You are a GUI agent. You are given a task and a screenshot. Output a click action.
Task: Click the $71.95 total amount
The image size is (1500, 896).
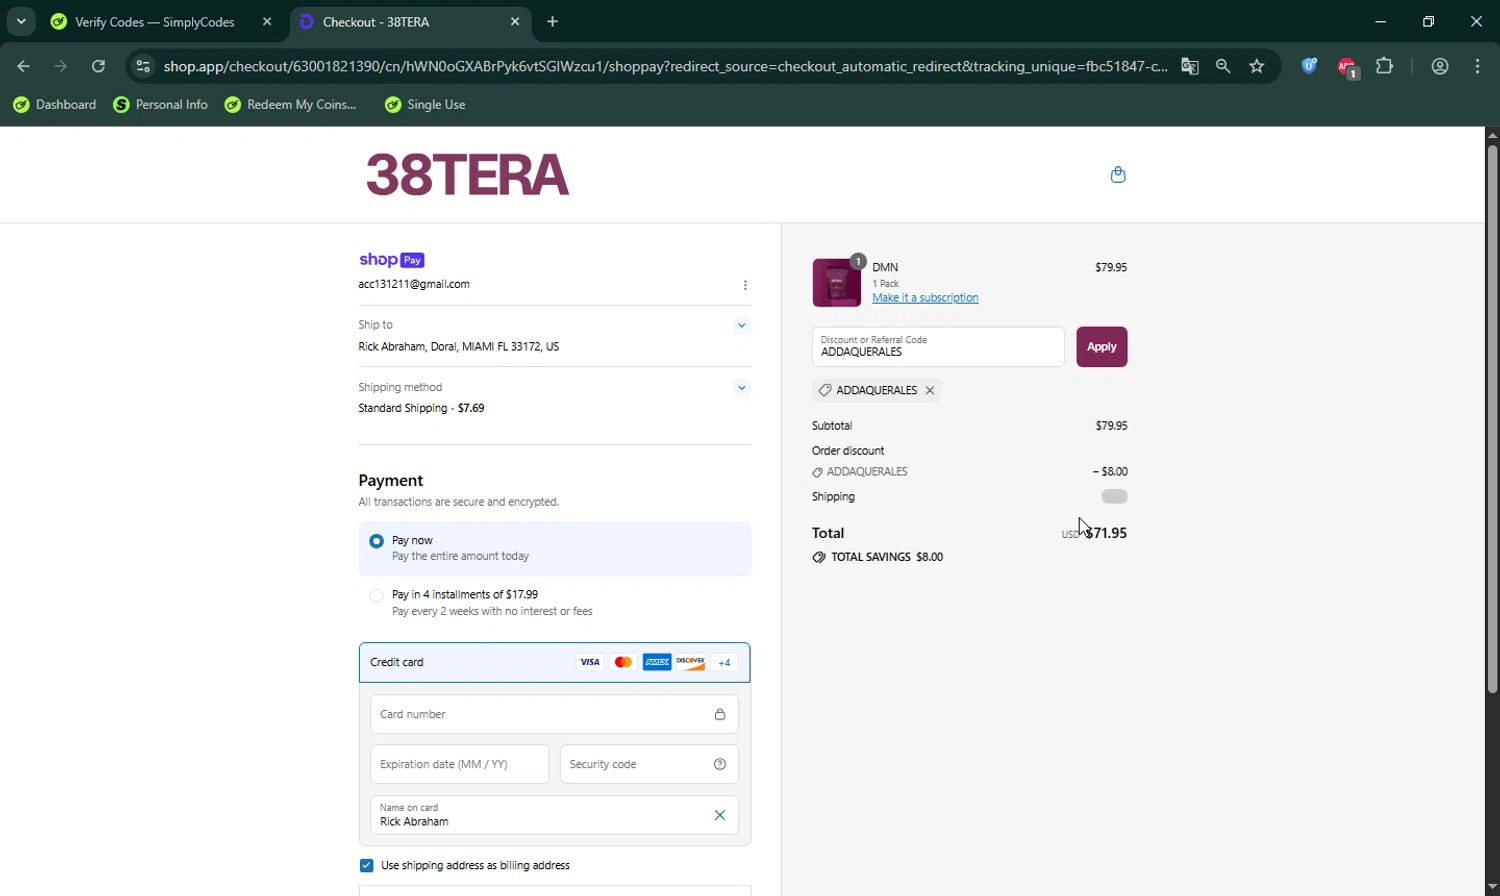coord(1106,533)
